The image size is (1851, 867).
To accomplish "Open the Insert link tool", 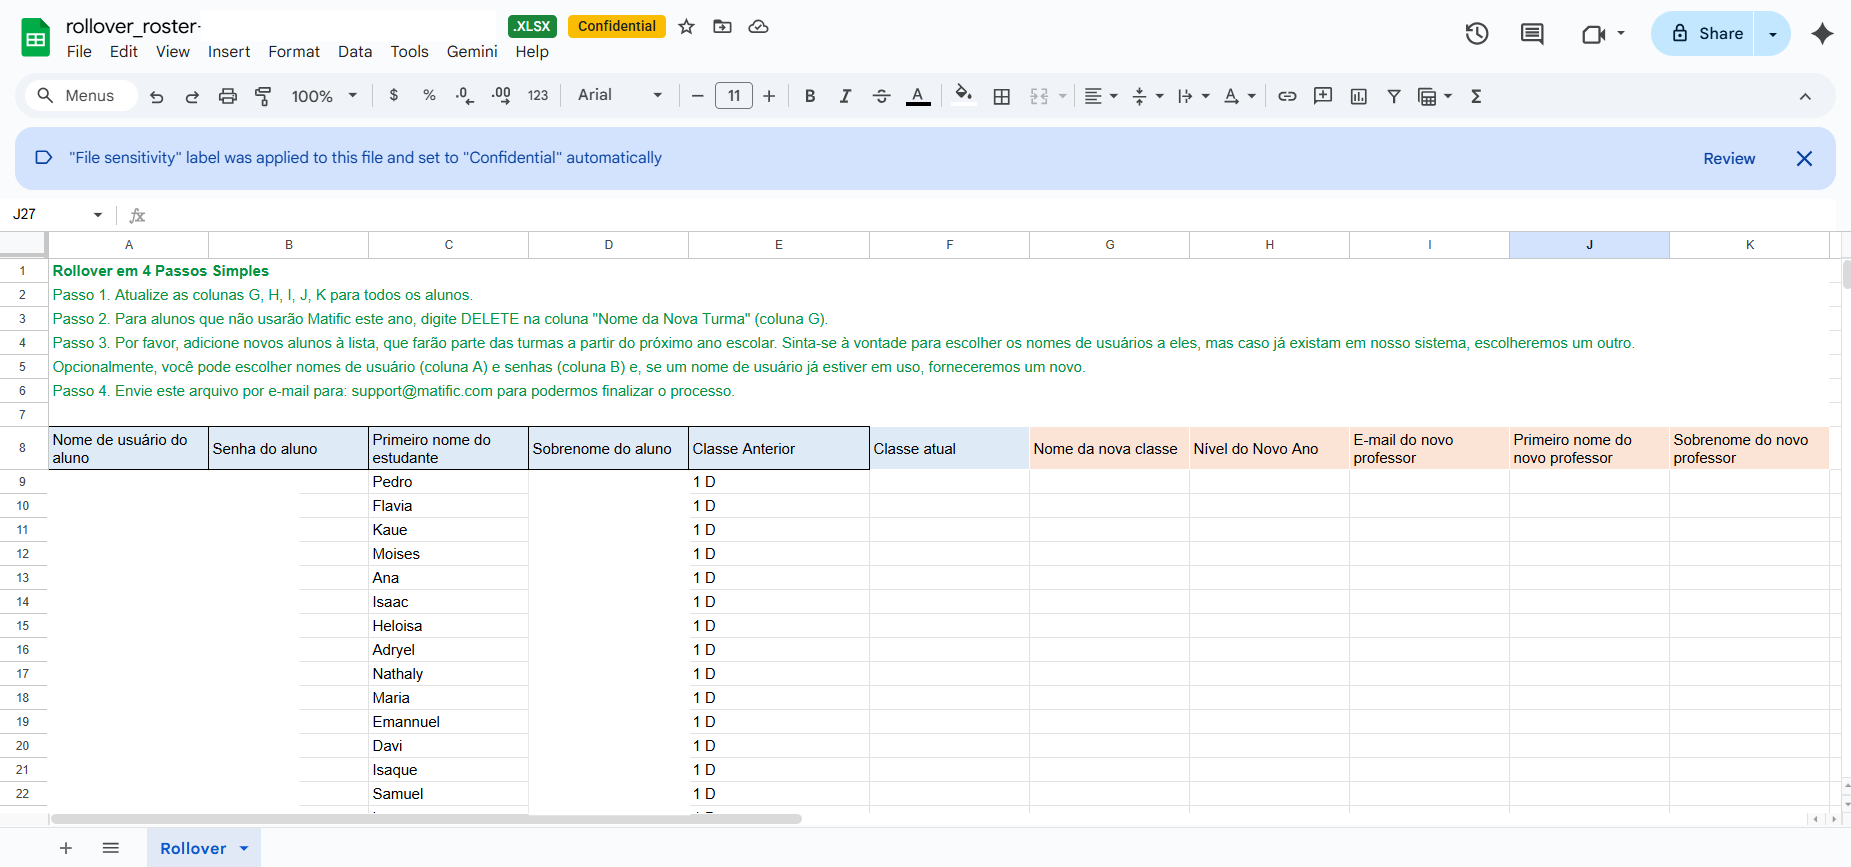I will click(1287, 96).
